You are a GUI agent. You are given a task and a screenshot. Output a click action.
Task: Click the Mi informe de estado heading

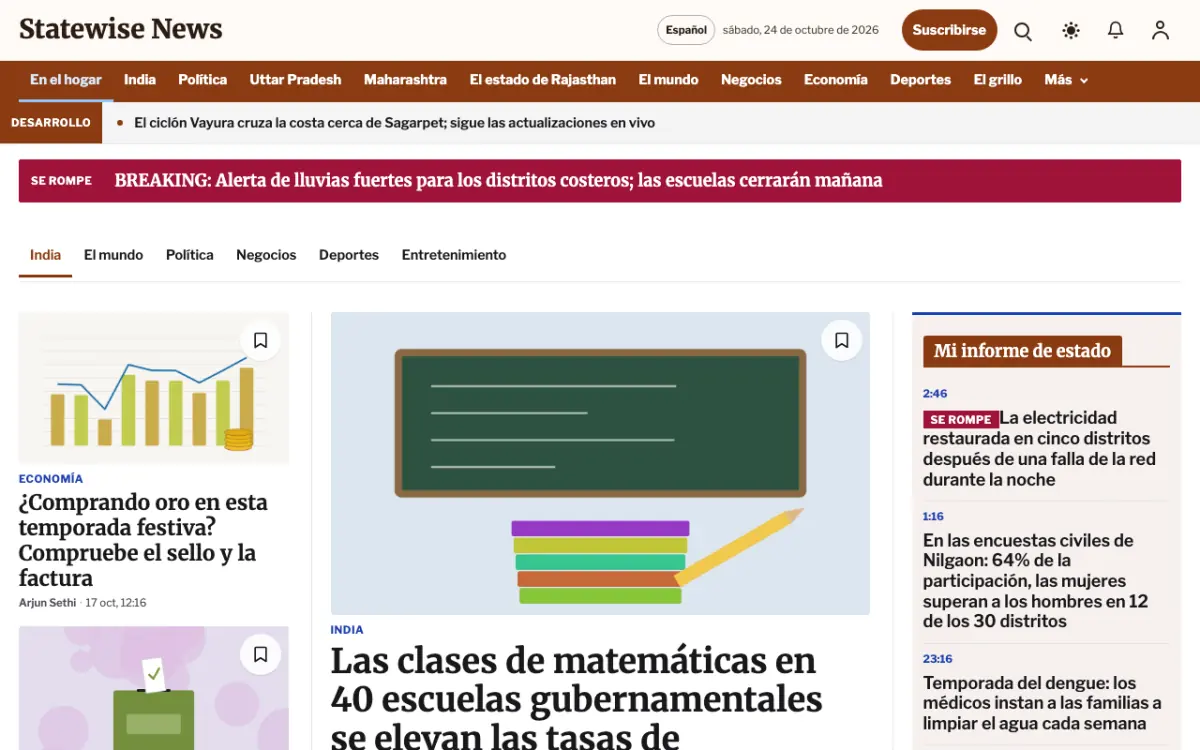pos(1022,351)
